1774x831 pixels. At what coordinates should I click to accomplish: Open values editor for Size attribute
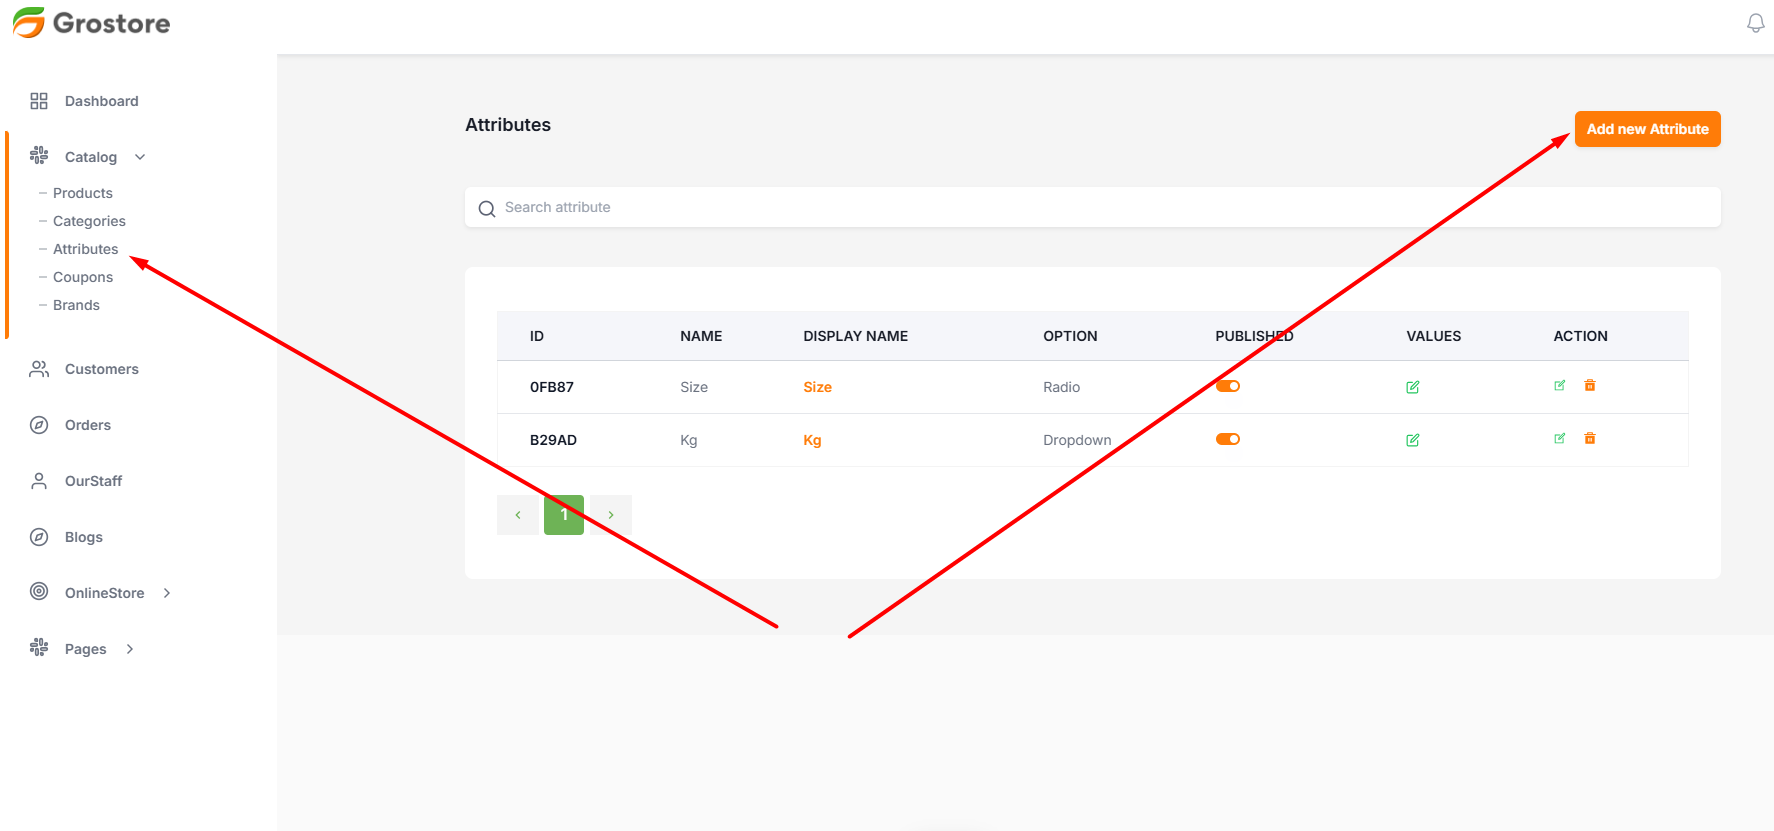pos(1412,388)
